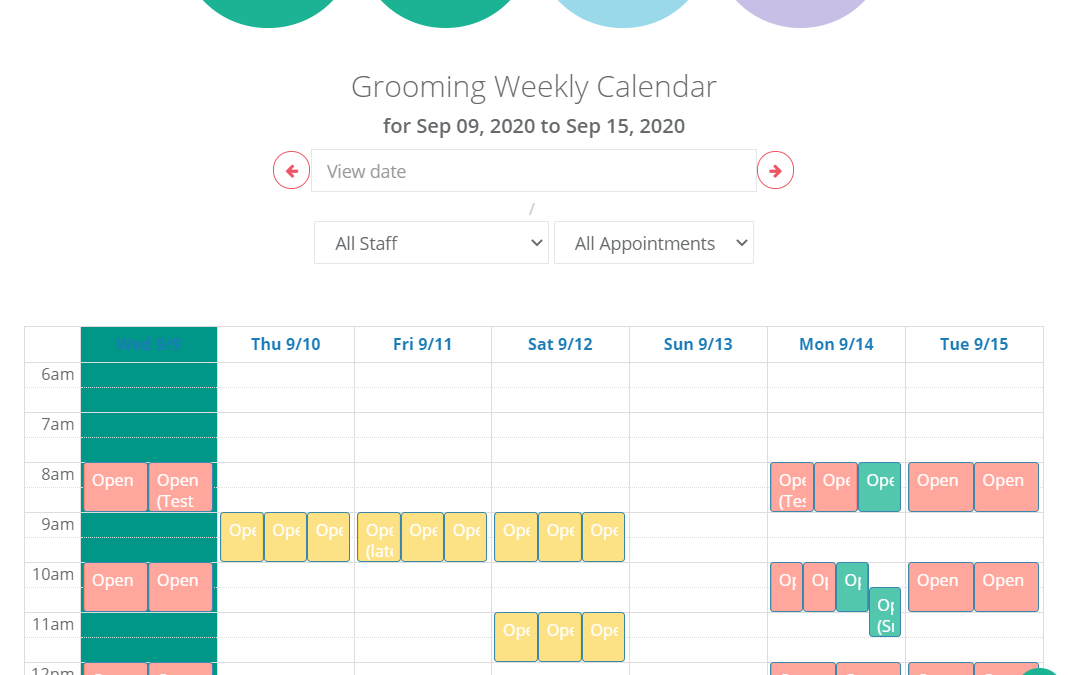Select second Open slot on Tuesday 8am
Screen dimensions: 1068x675
pos(1006,487)
